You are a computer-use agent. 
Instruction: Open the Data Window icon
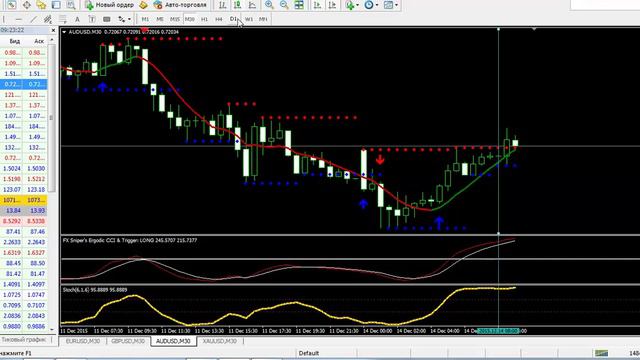(x=27, y=5)
